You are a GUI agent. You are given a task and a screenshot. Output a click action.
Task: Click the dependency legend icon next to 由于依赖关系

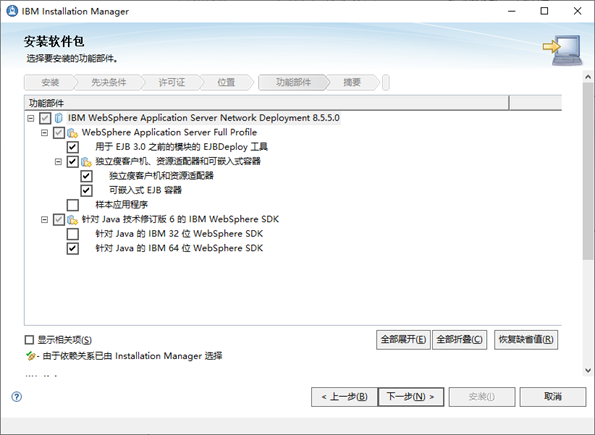[x=30, y=356]
